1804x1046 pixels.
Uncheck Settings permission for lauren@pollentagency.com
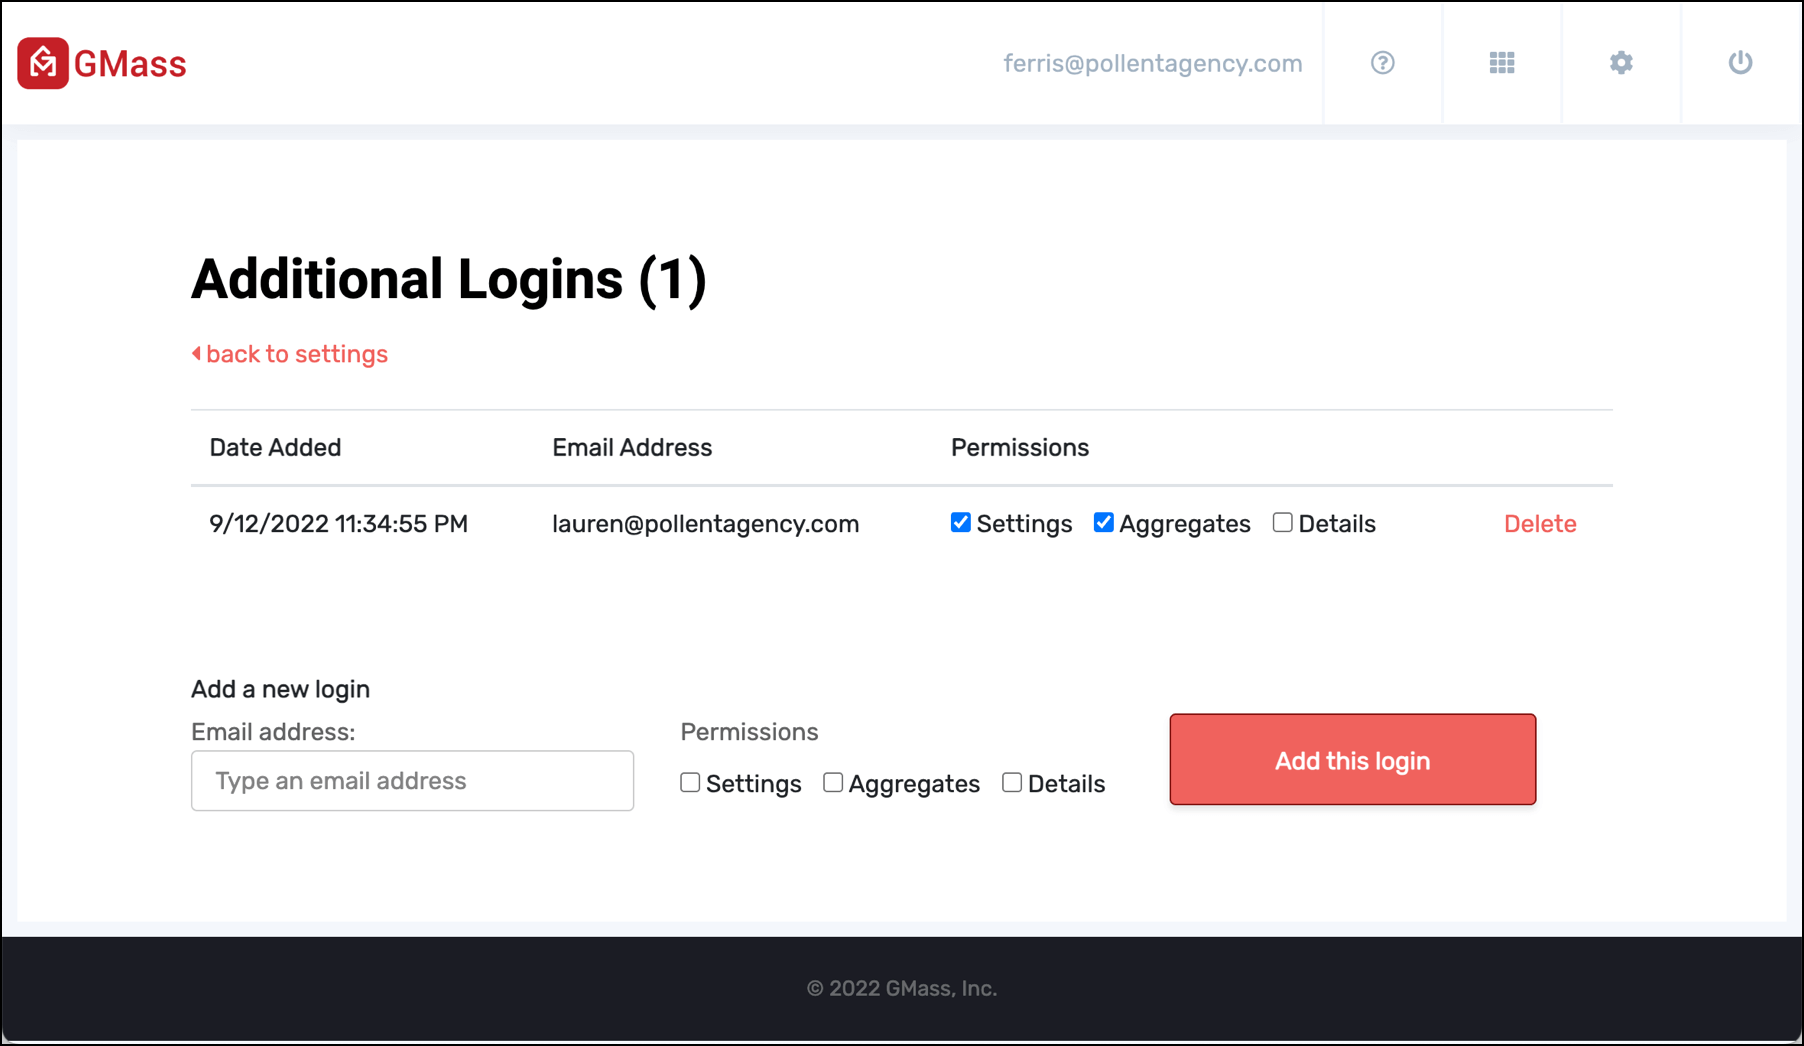[x=961, y=522]
